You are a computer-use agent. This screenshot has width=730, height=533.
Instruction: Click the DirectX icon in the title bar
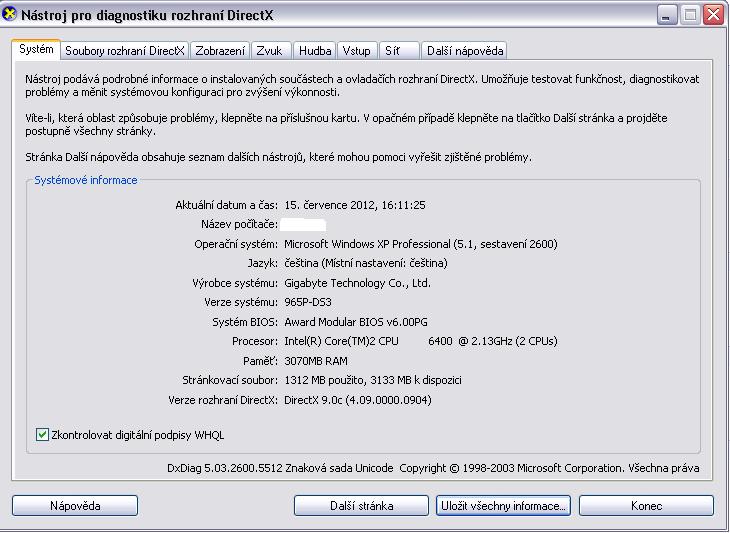point(9,14)
